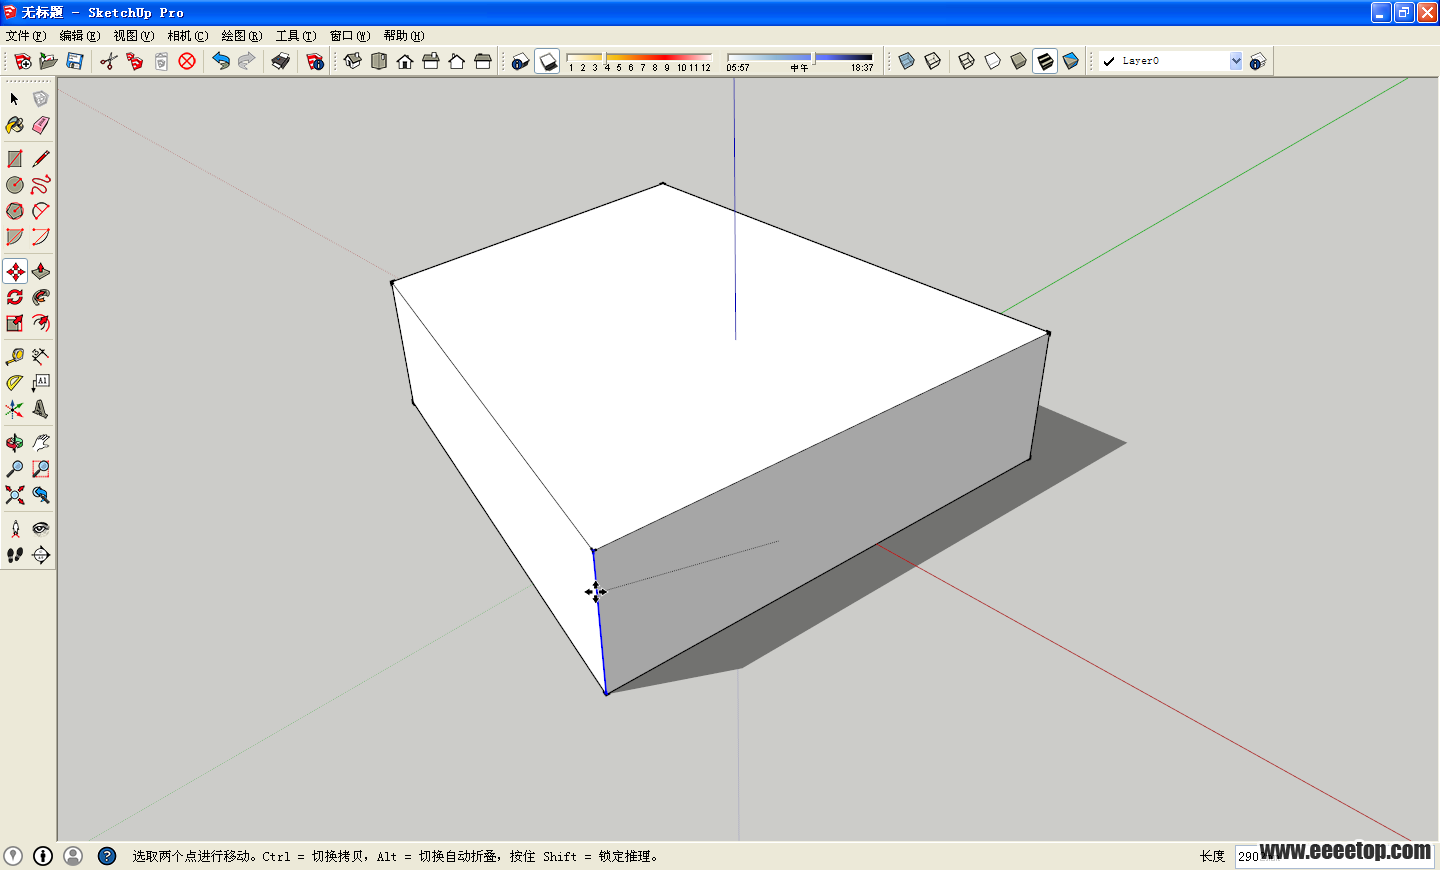1440x870 pixels.
Task: Click the red Erase circle icon
Action: (187, 61)
